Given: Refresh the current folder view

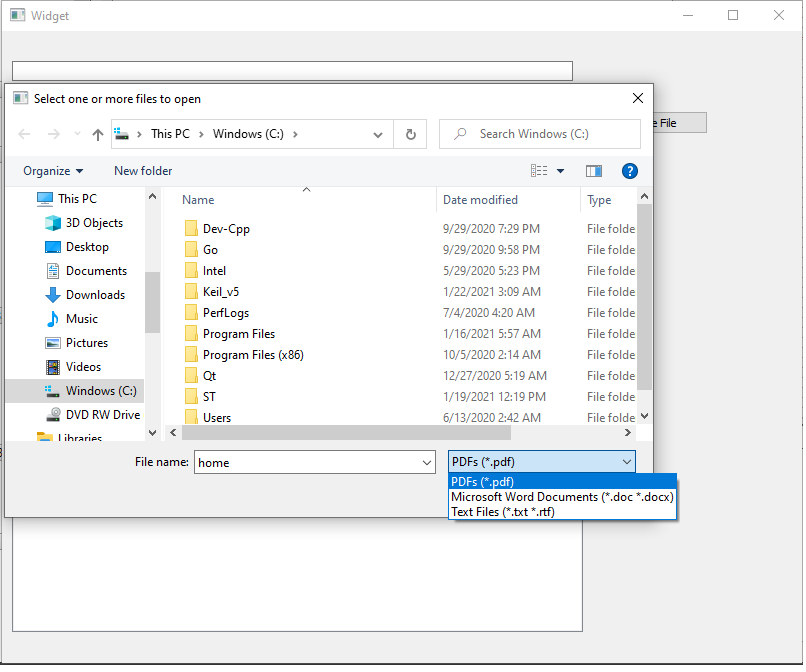Looking at the screenshot, I should pos(410,134).
